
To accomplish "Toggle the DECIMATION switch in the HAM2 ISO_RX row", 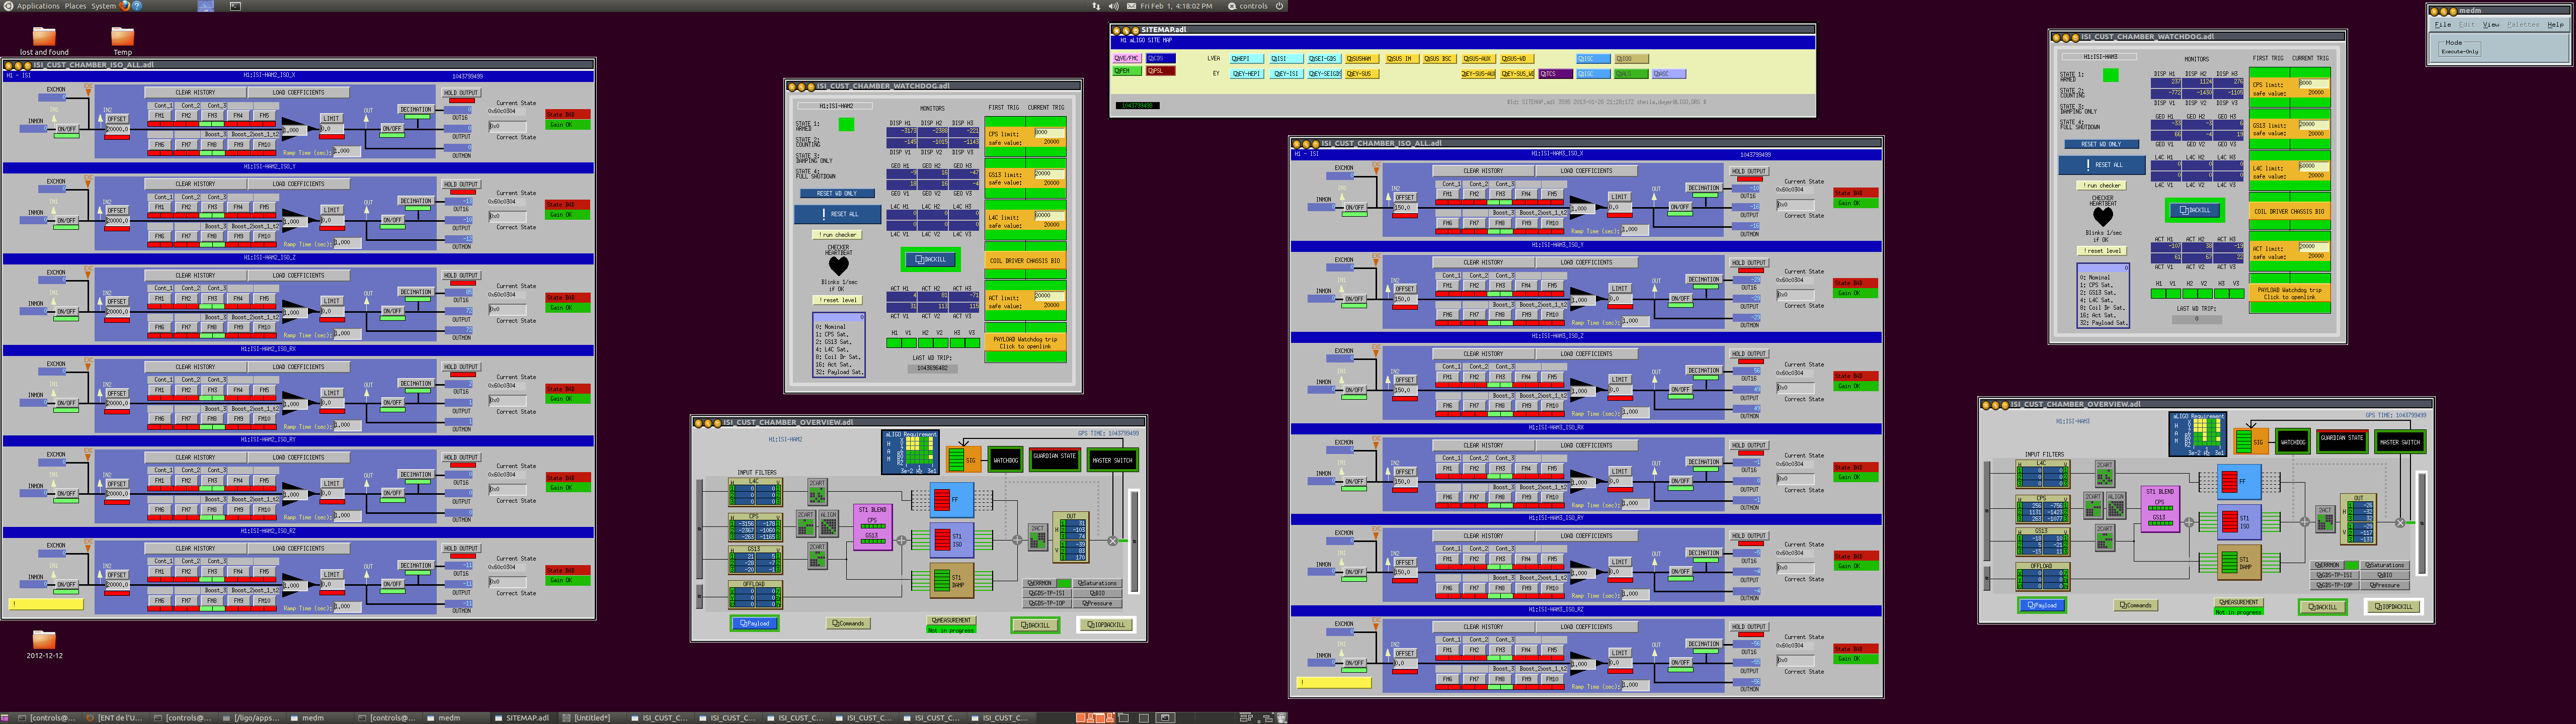I will click(415, 383).
